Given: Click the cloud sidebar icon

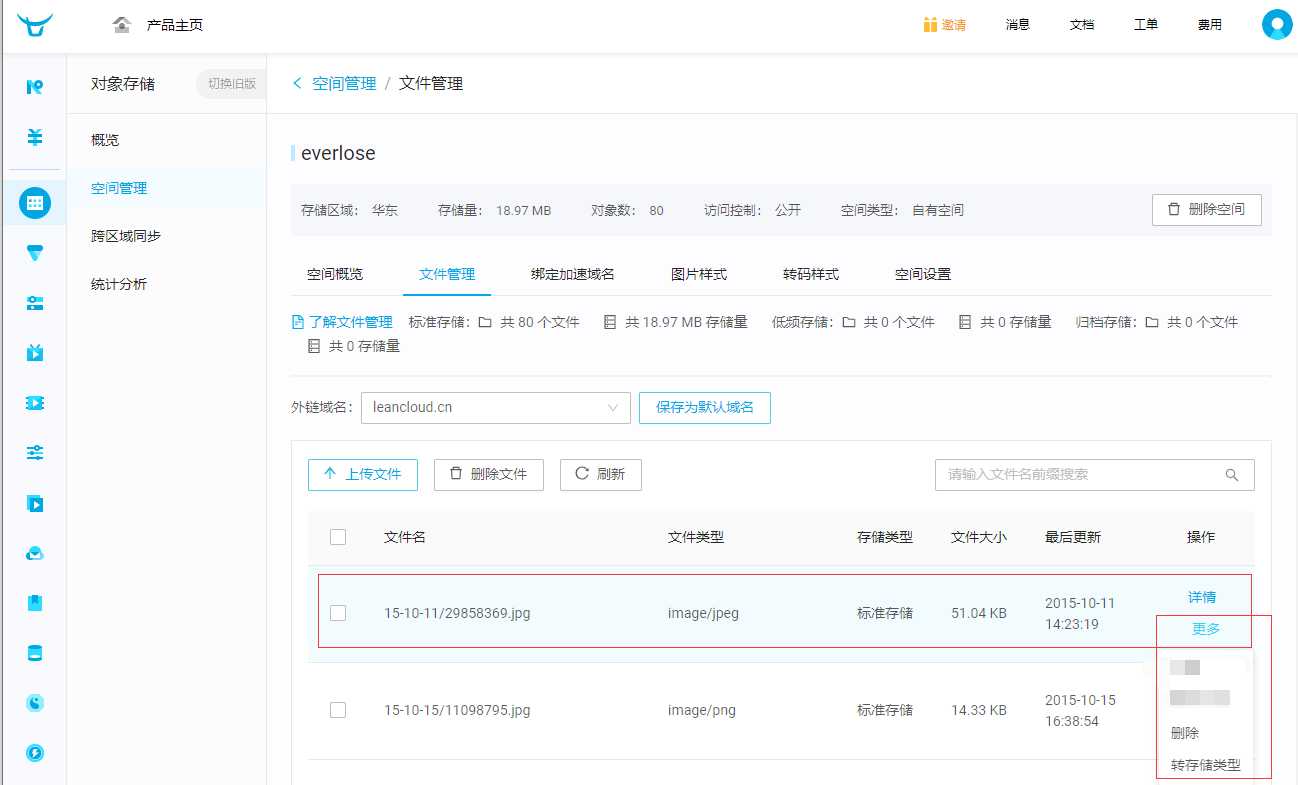Looking at the screenshot, I should pyautogui.click(x=35, y=553).
